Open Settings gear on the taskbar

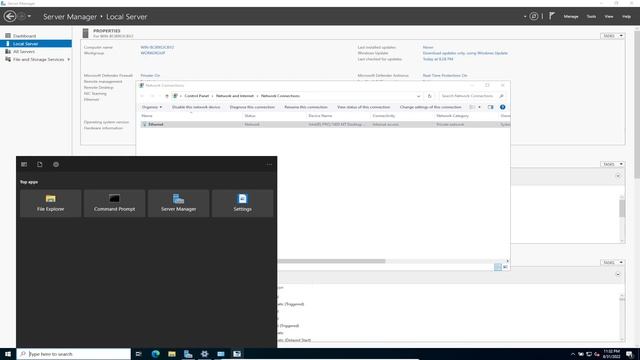click(204, 354)
